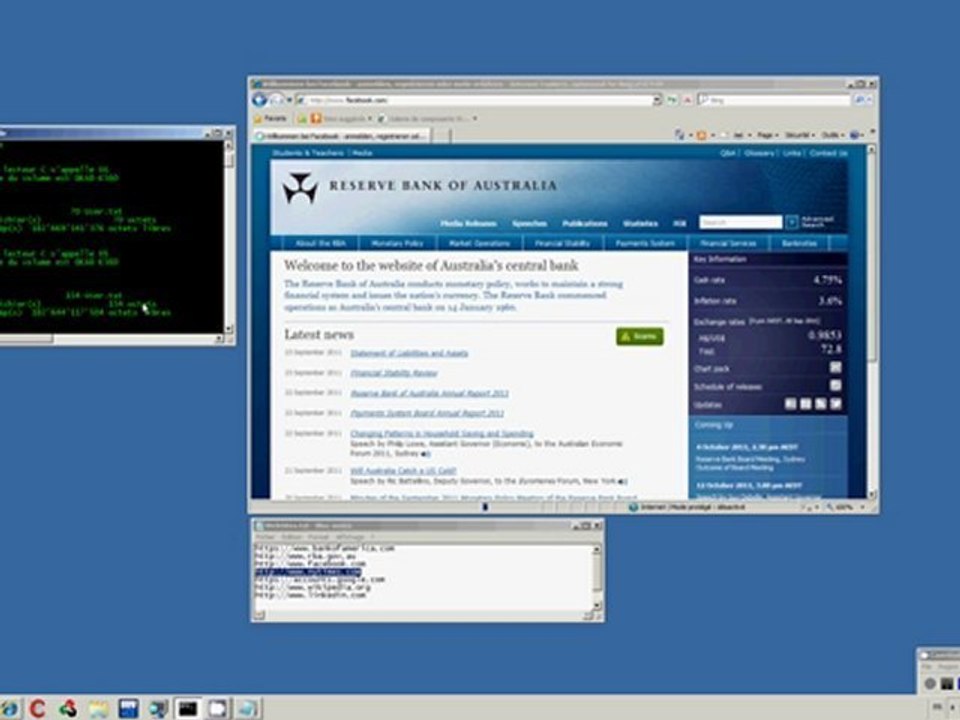Click the RBA search go arrow
Viewport: 960px width, 720px height.
[x=792, y=222]
